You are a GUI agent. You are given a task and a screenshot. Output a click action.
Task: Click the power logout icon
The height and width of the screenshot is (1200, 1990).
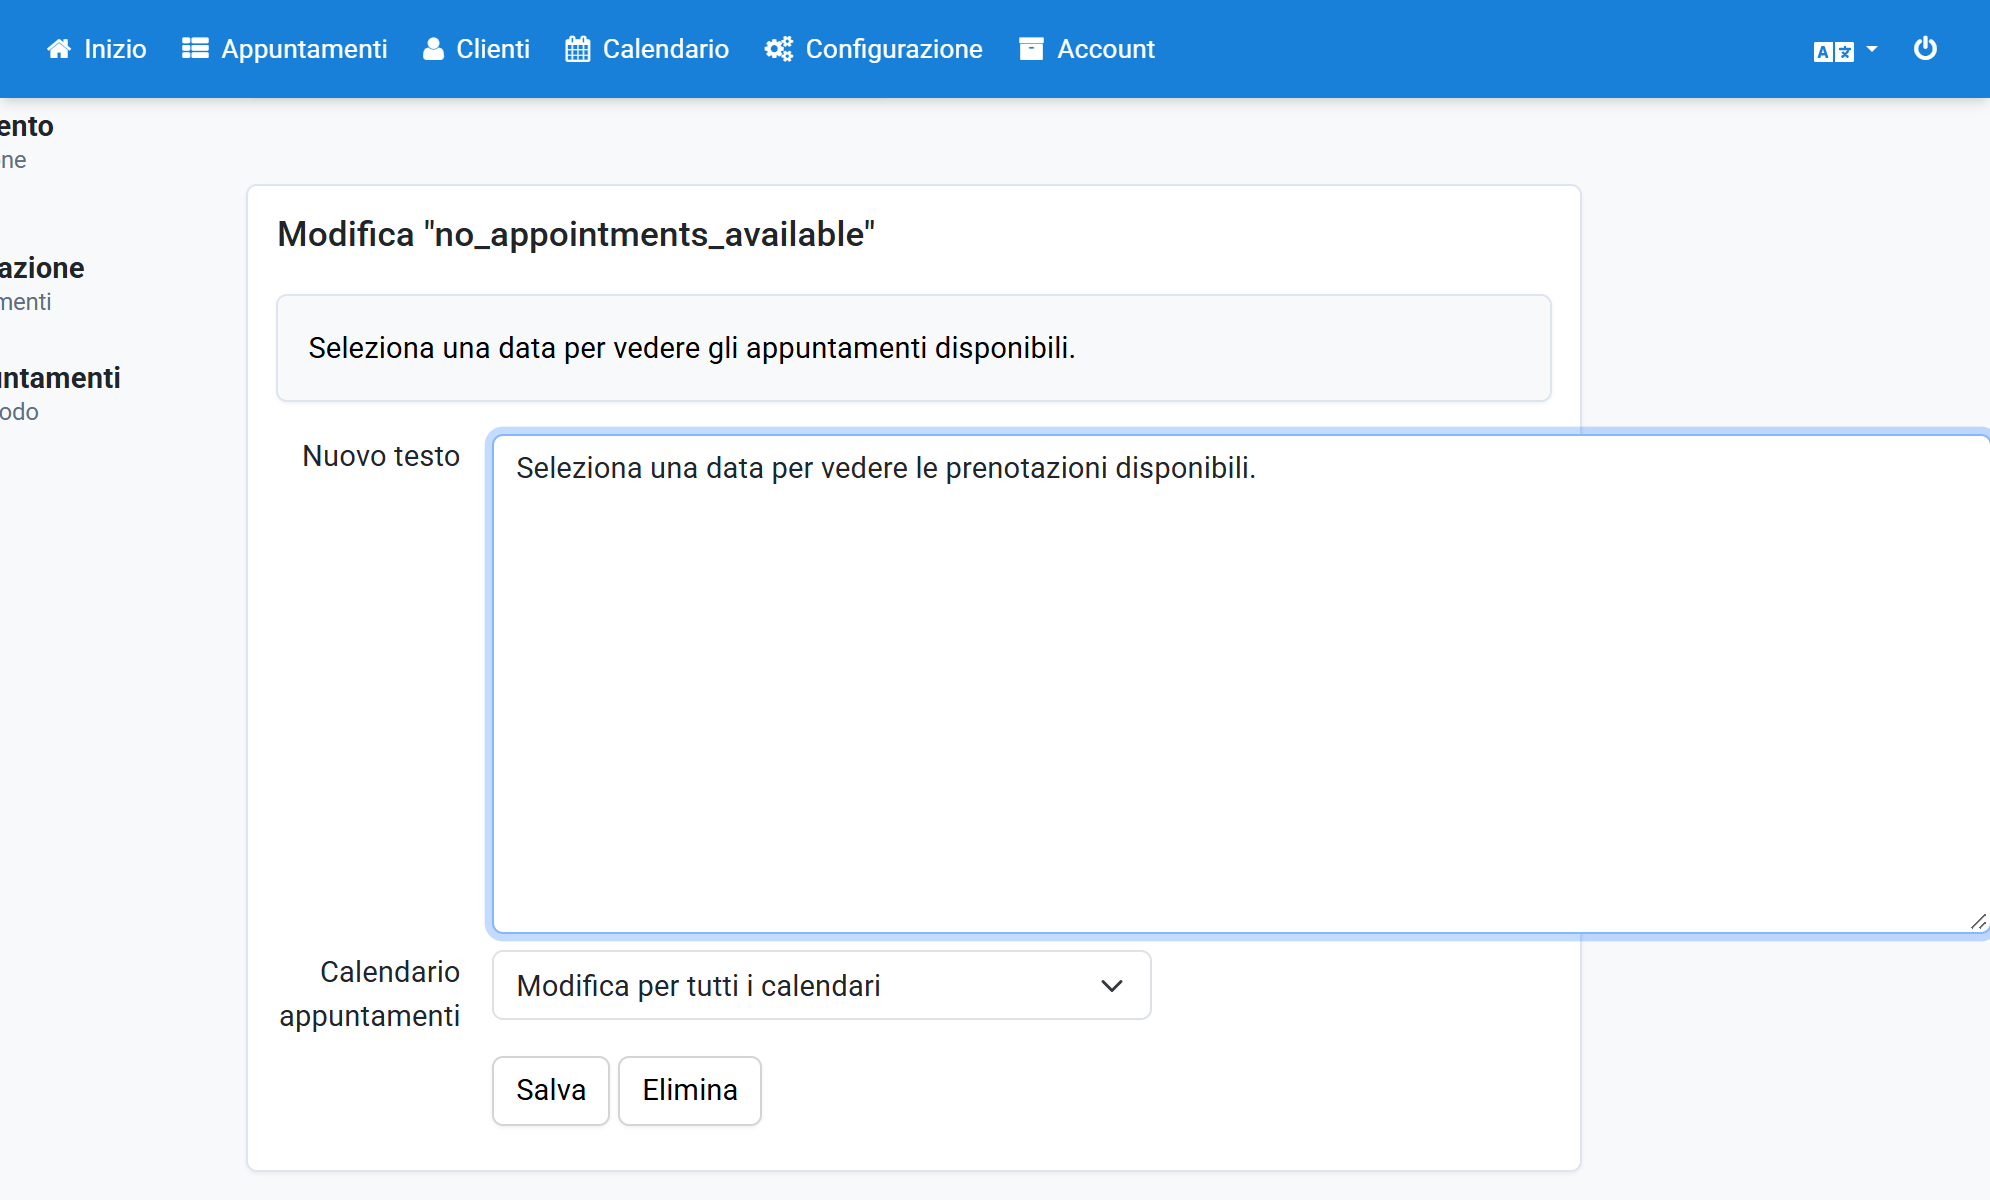1925,49
